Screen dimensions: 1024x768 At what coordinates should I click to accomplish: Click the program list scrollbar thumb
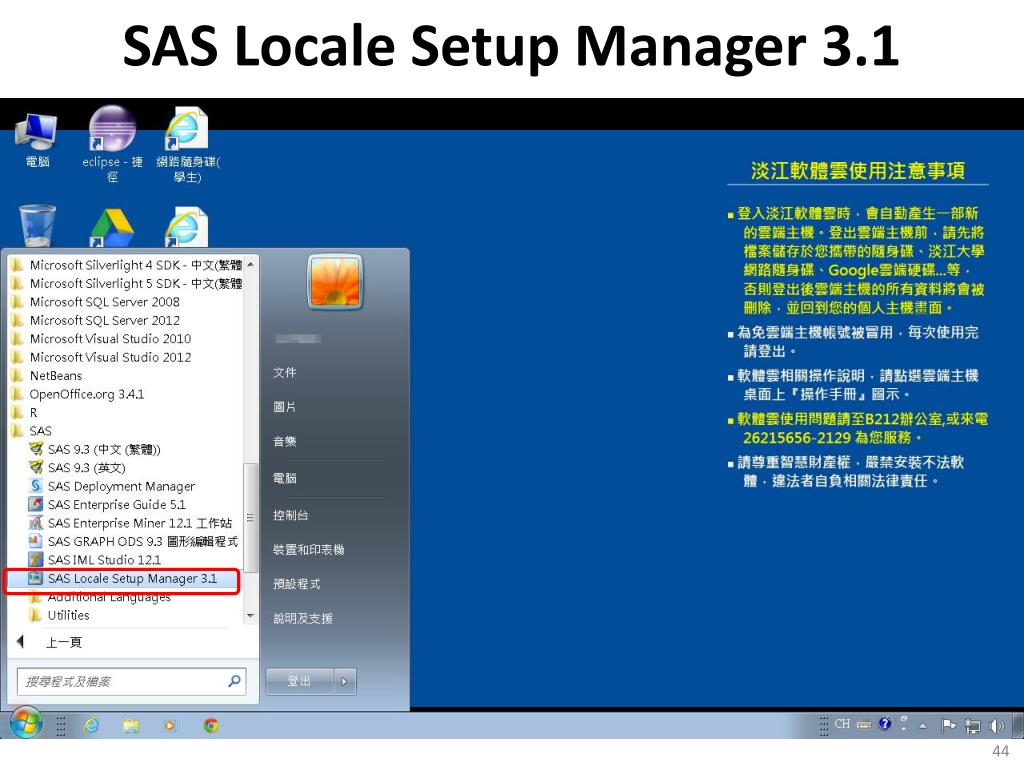pos(250,519)
